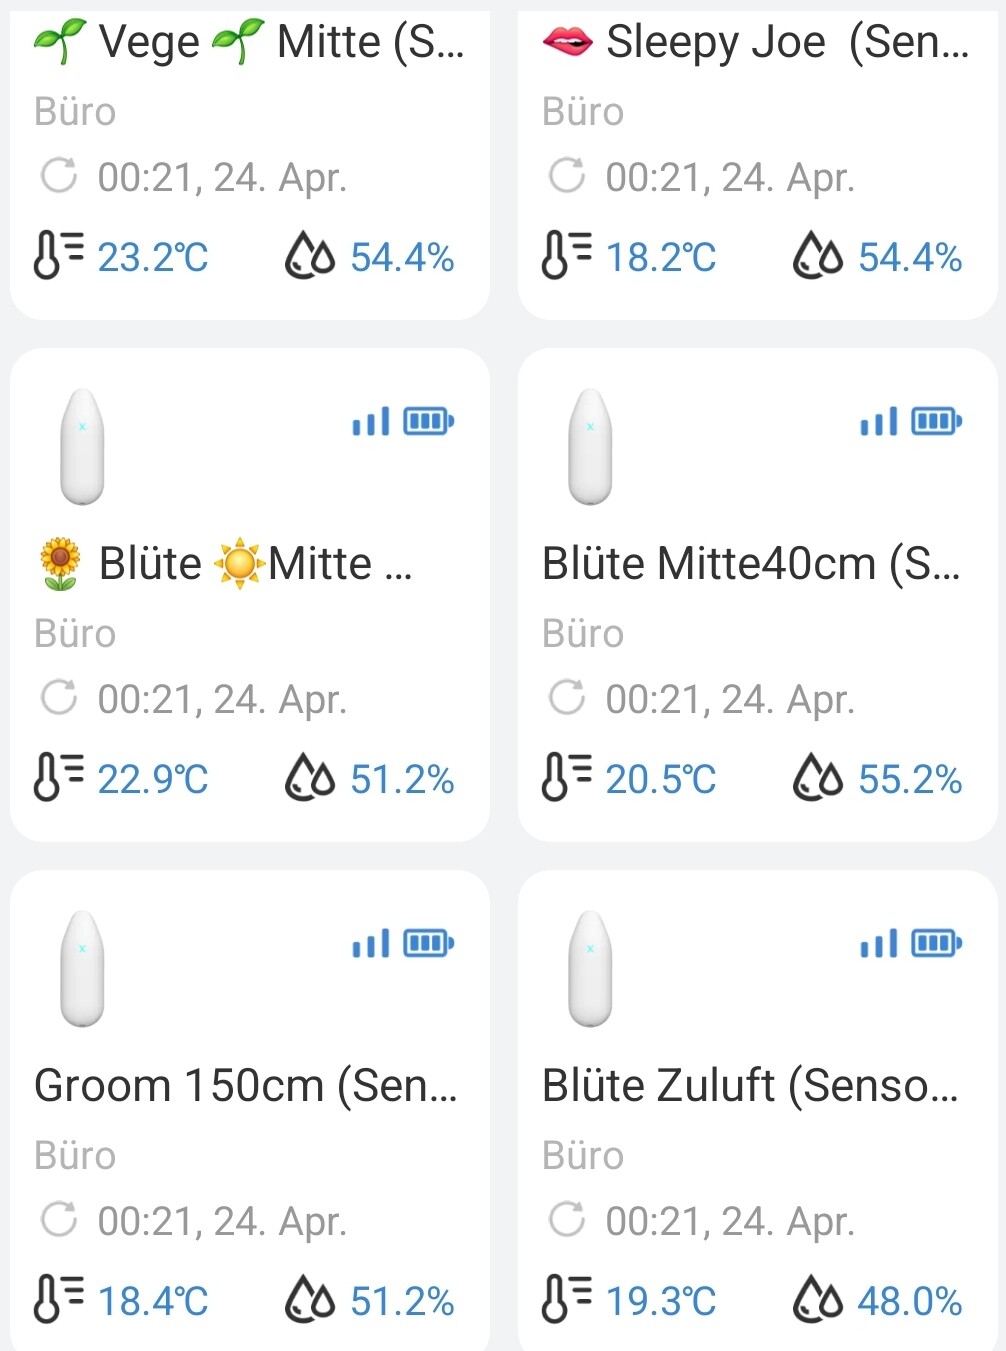1006x1351 pixels.
Task: Click battery icon on sunflower Blüte Mitte card
Action: click(428, 422)
